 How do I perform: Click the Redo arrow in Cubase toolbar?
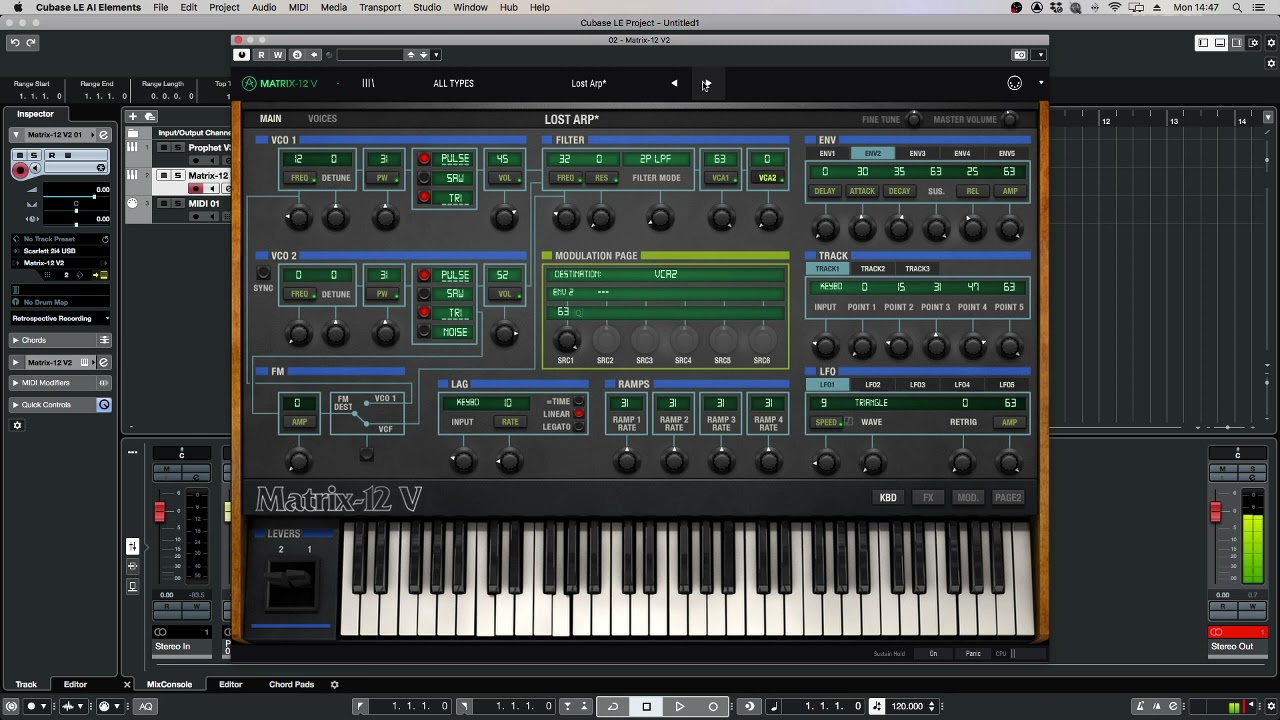[31, 42]
